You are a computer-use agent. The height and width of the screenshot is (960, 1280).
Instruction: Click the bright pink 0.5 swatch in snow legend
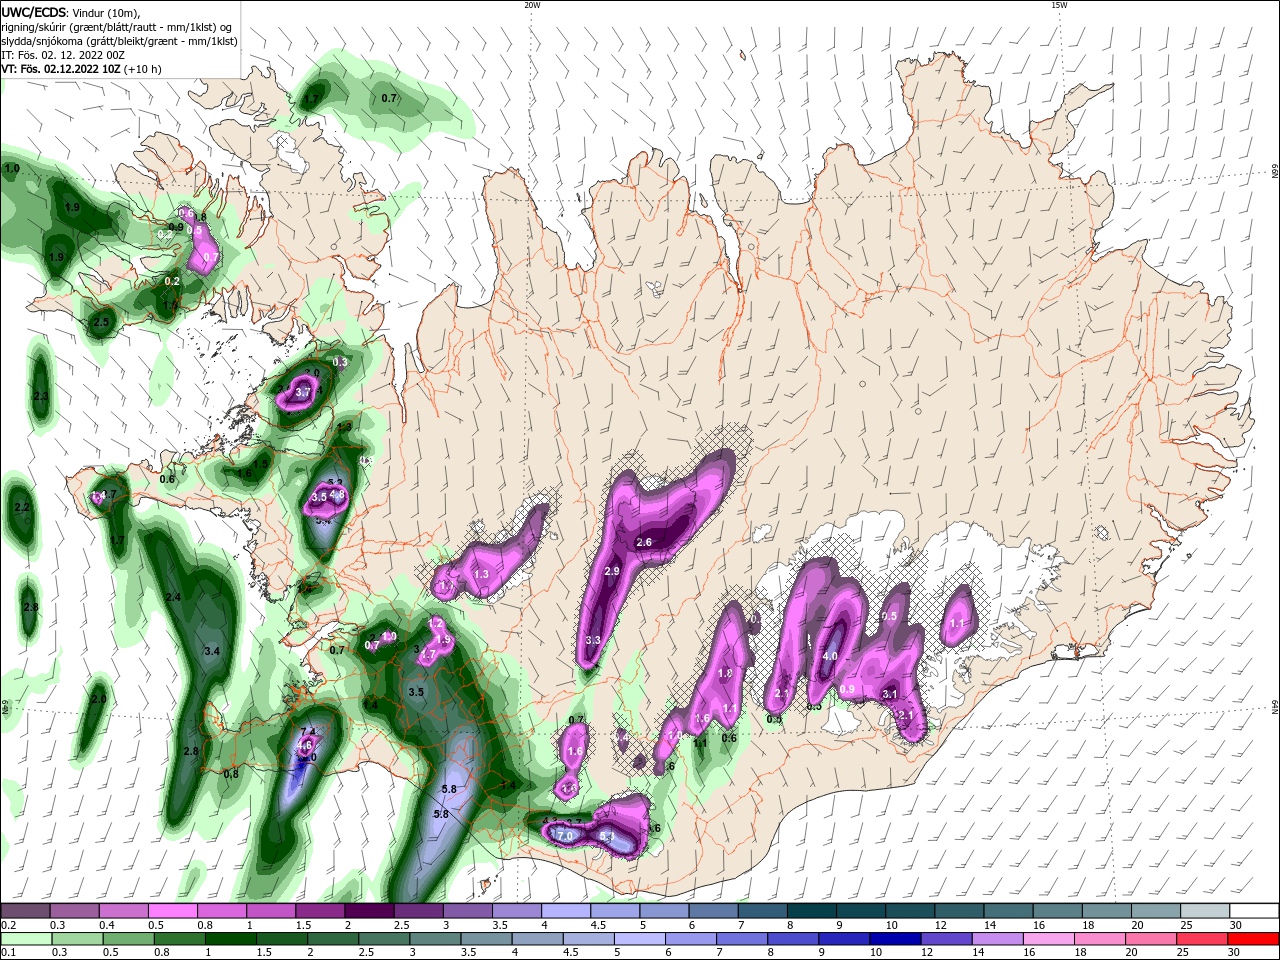coord(174,911)
